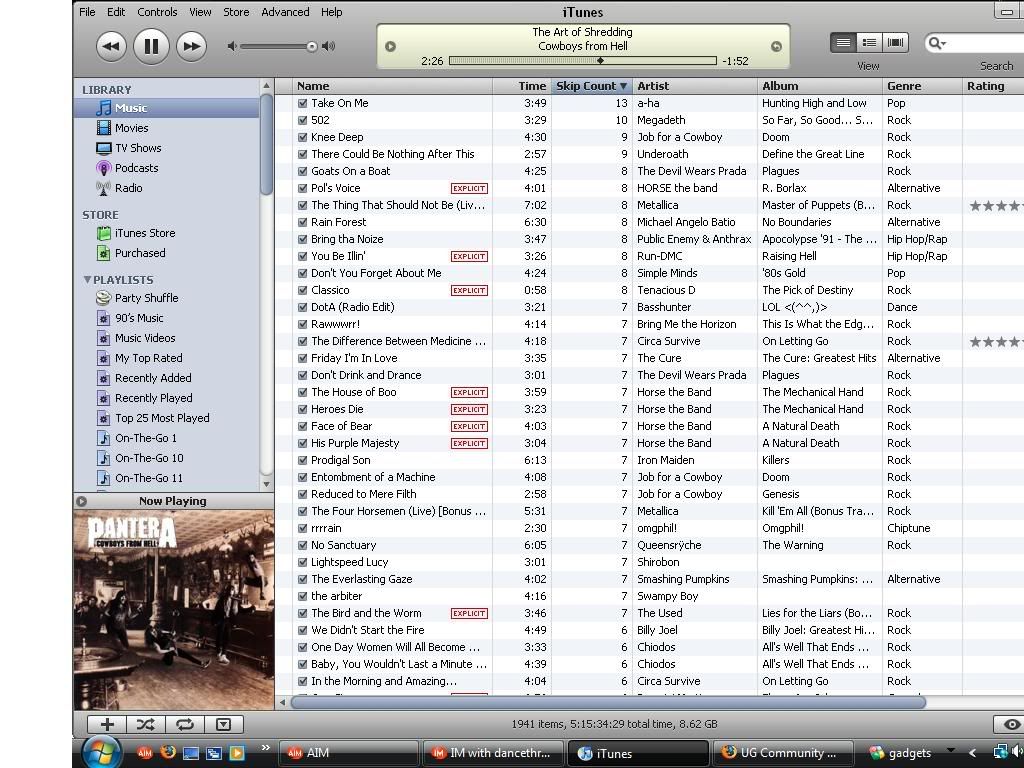1024x768 pixels.
Task: Adjust the volume slider knob
Action: click(312, 46)
